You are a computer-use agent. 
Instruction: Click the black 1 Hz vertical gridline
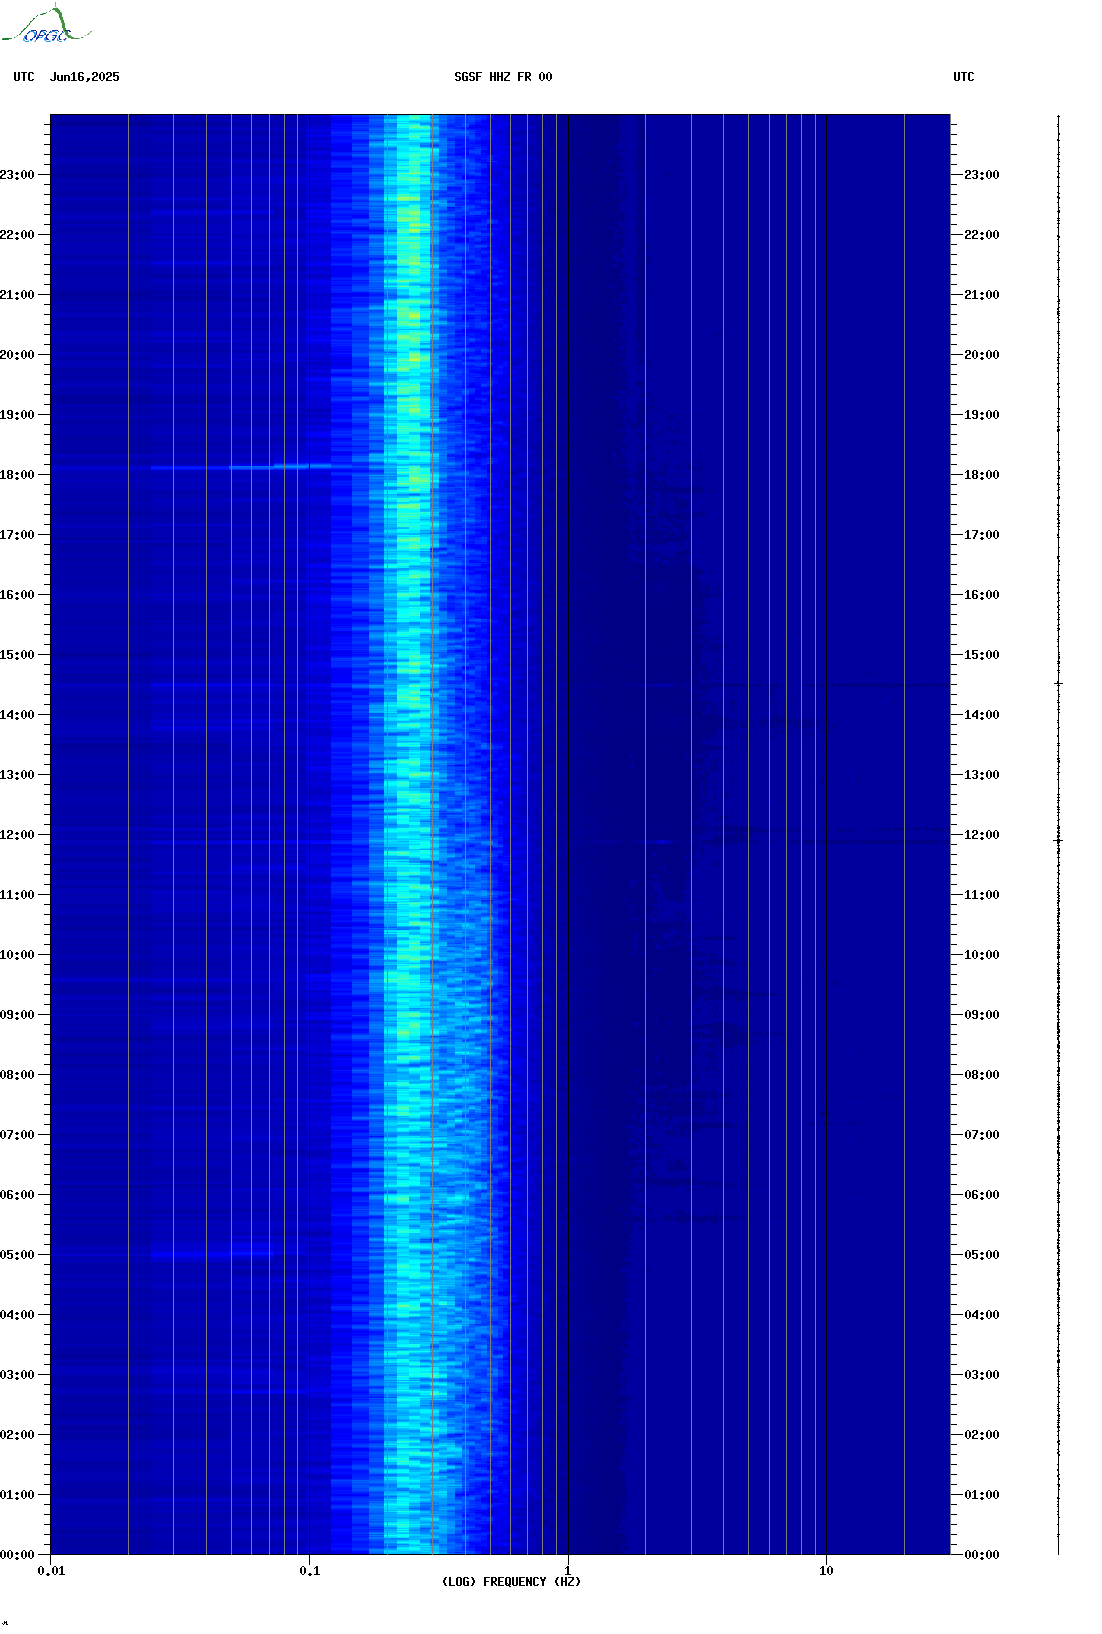tap(568, 835)
